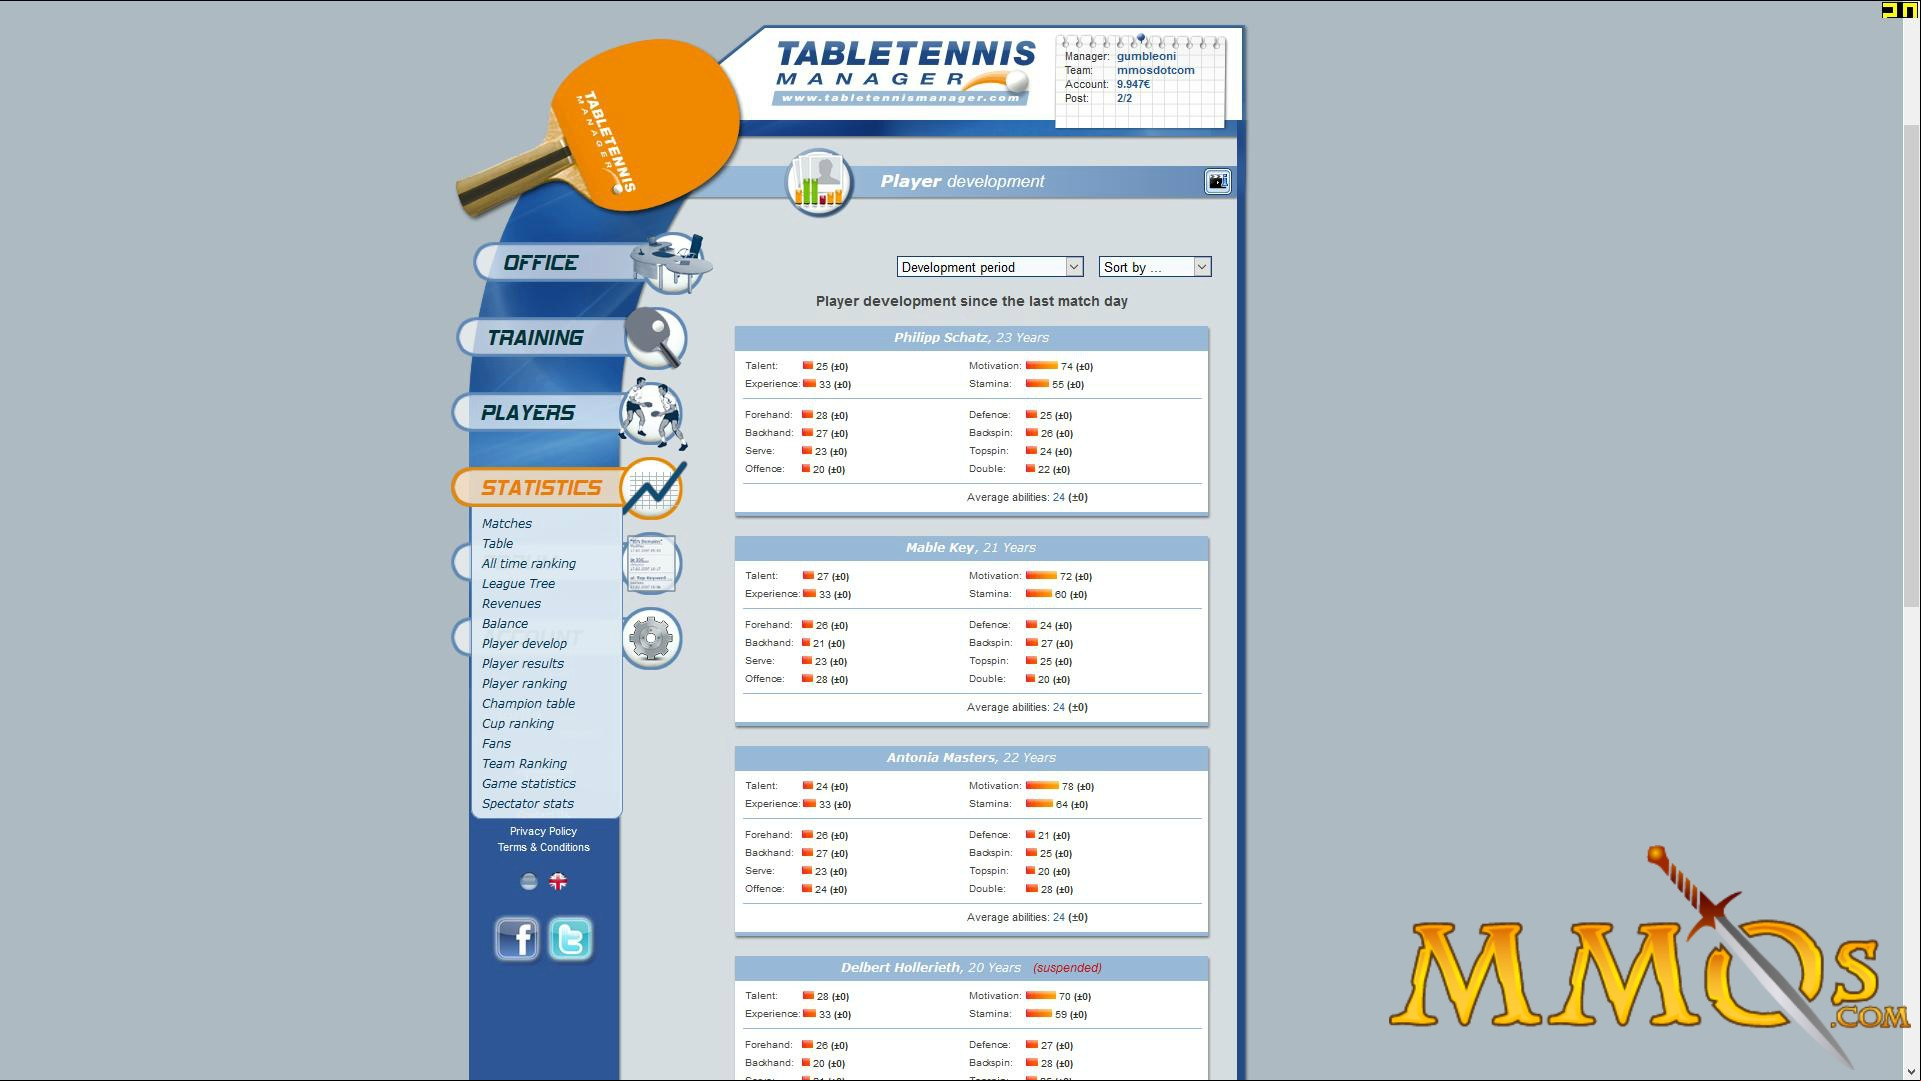Open Revenues statistics
Image resolution: width=1921 pixels, height=1081 pixels.
point(511,604)
